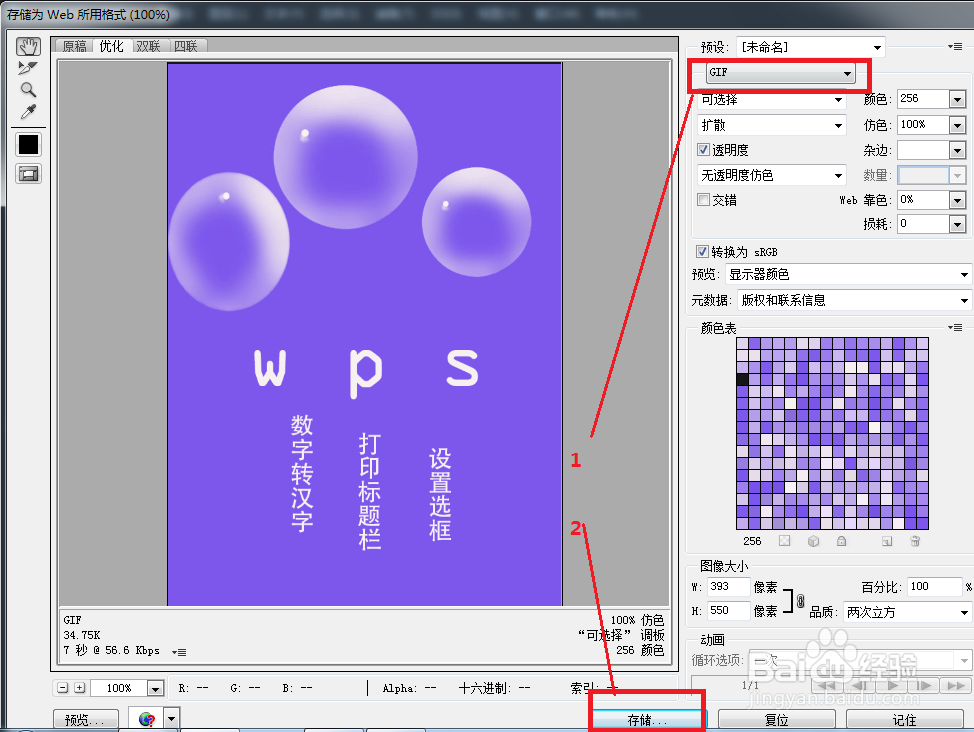
Task: Open the color table panel menu icon
Action: coord(955,327)
